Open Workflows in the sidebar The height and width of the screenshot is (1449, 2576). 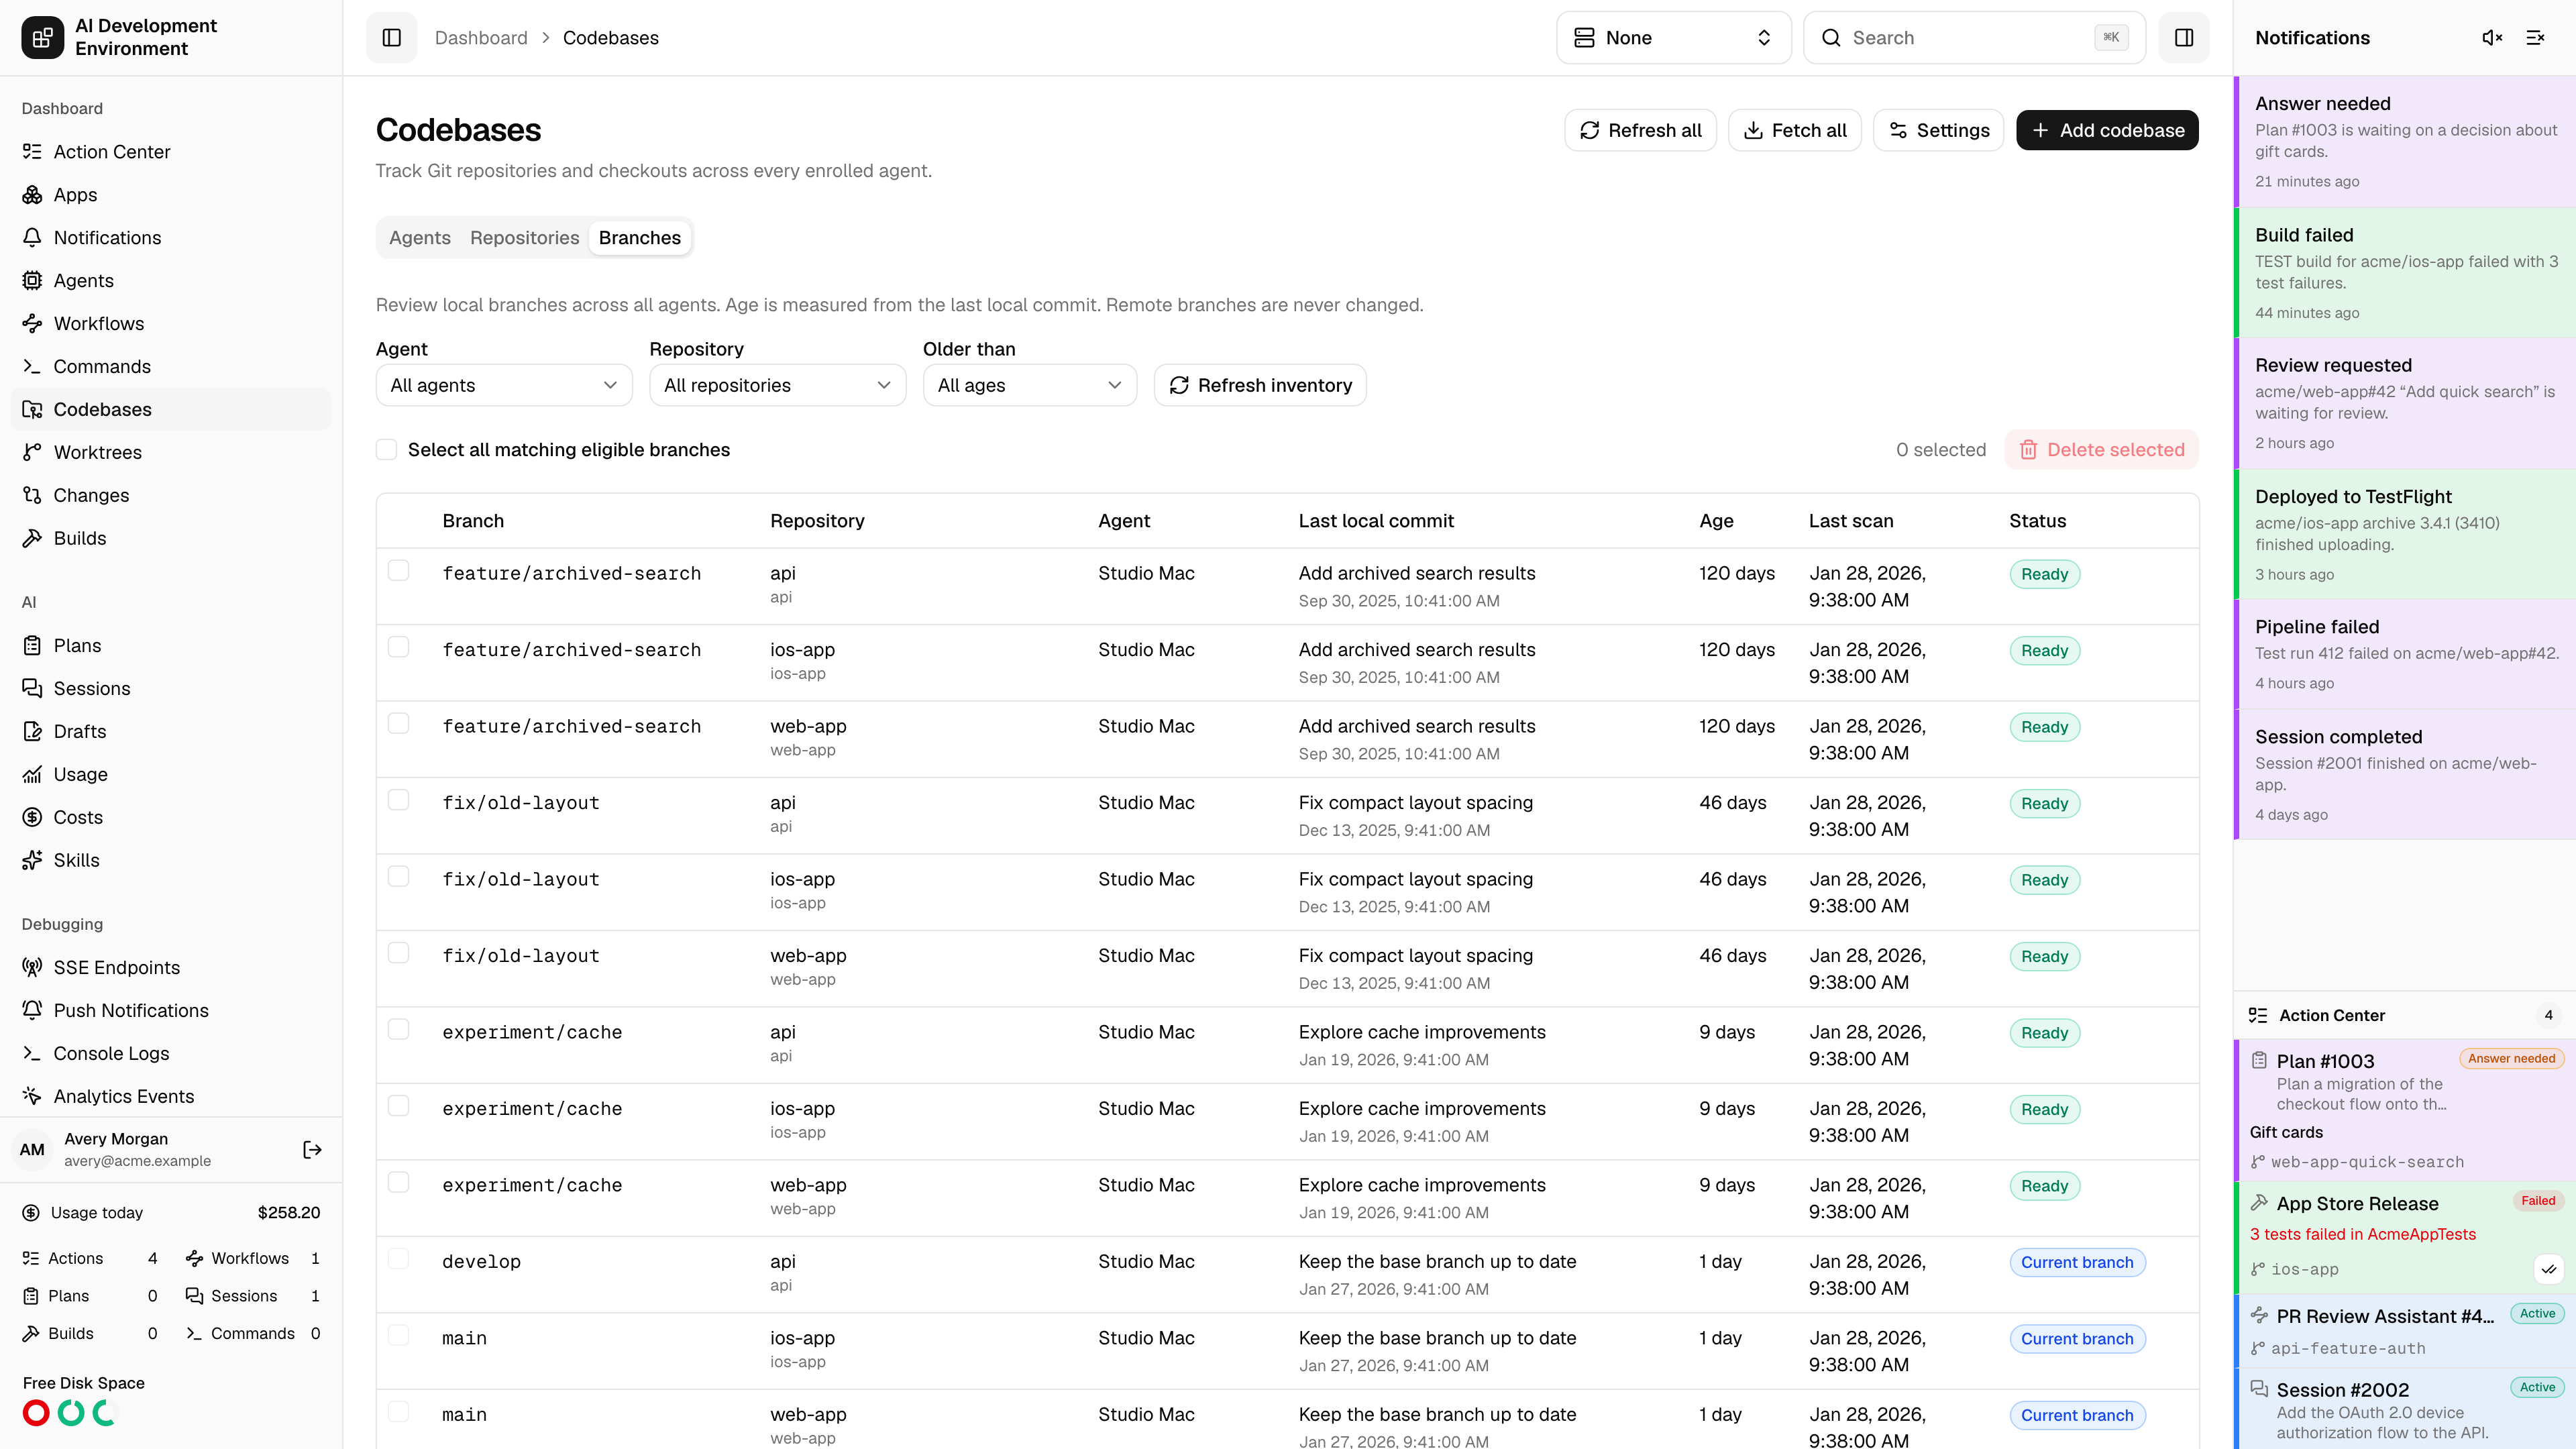click(171, 324)
